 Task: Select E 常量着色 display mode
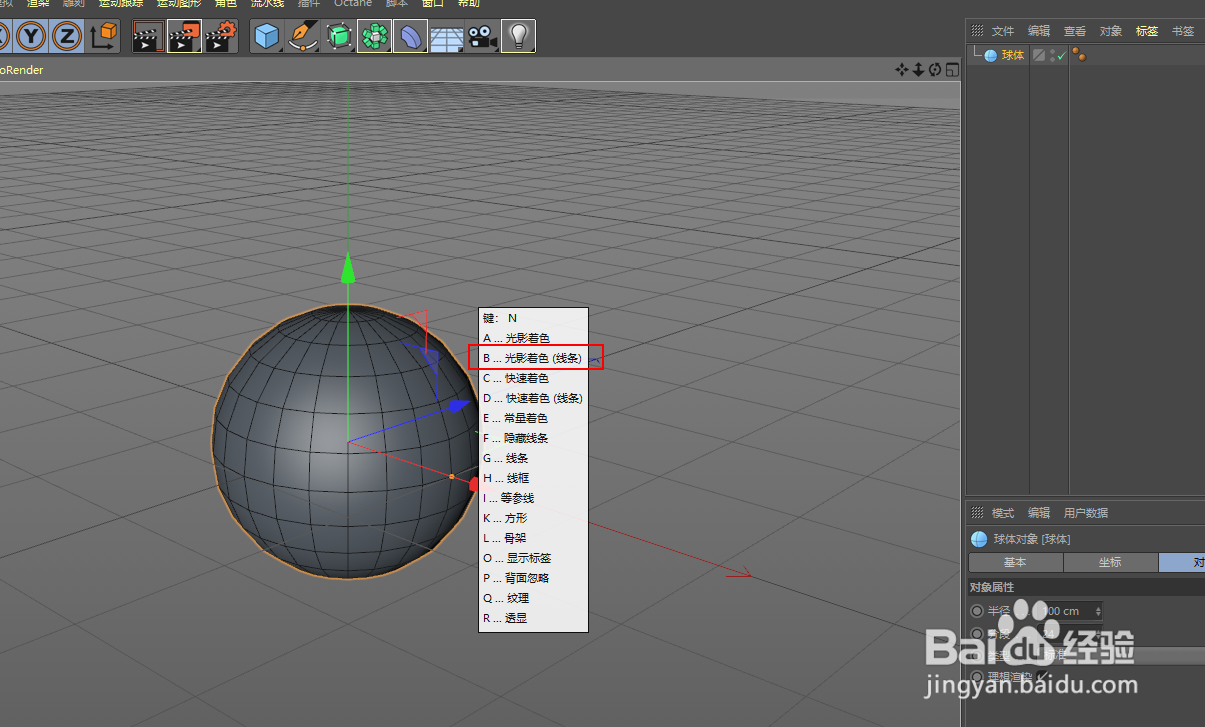[533, 418]
